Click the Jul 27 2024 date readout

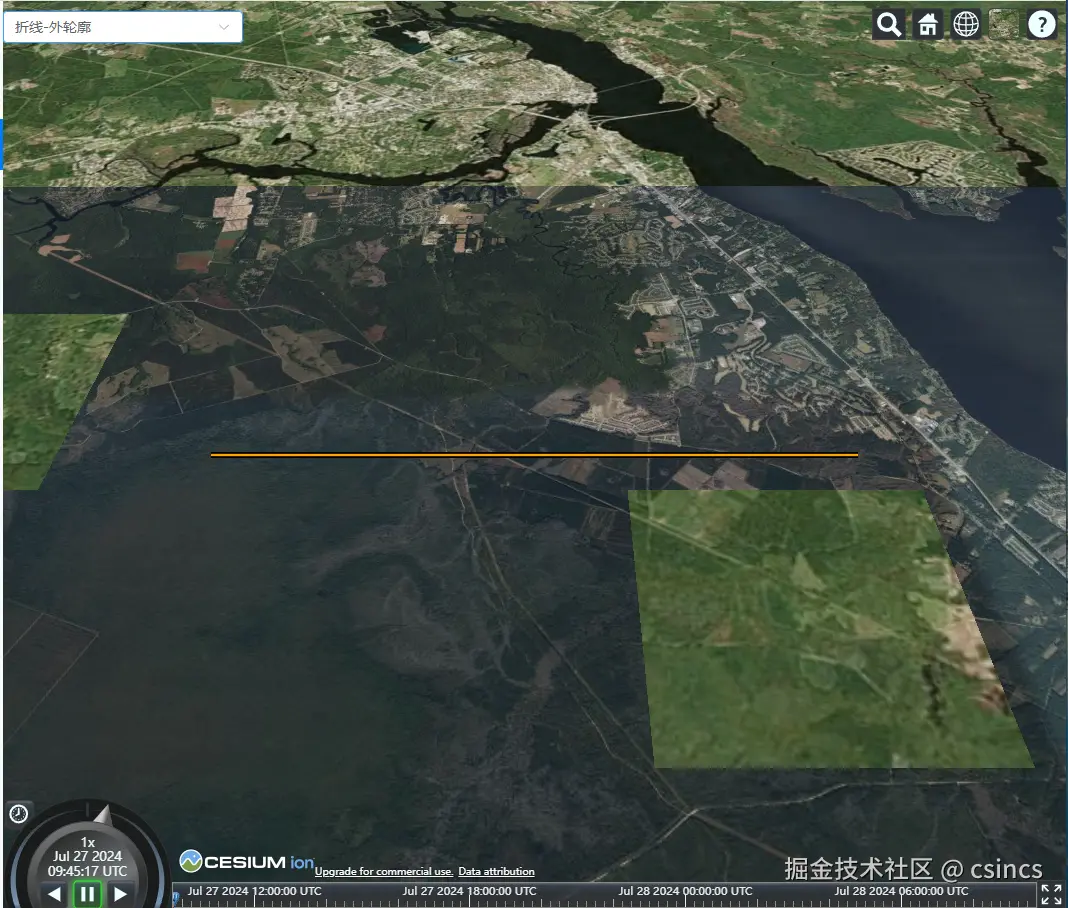coord(87,856)
